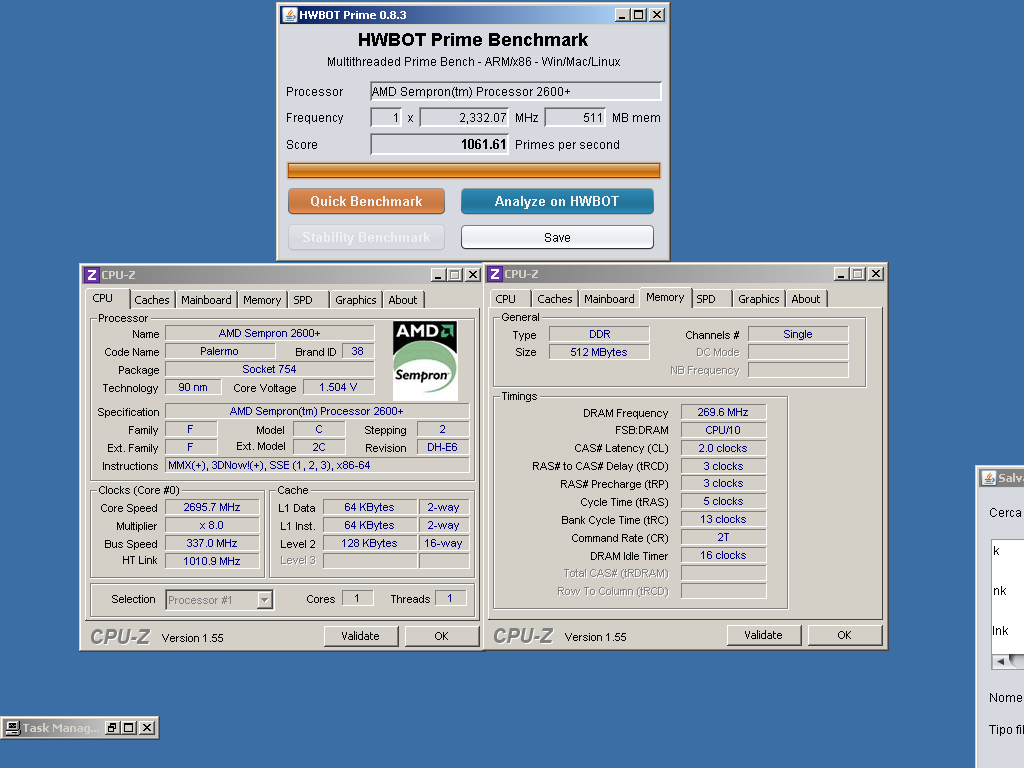Minimize the left CPU-Z window
Image resolution: width=1024 pixels, height=768 pixels.
(x=438, y=275)
